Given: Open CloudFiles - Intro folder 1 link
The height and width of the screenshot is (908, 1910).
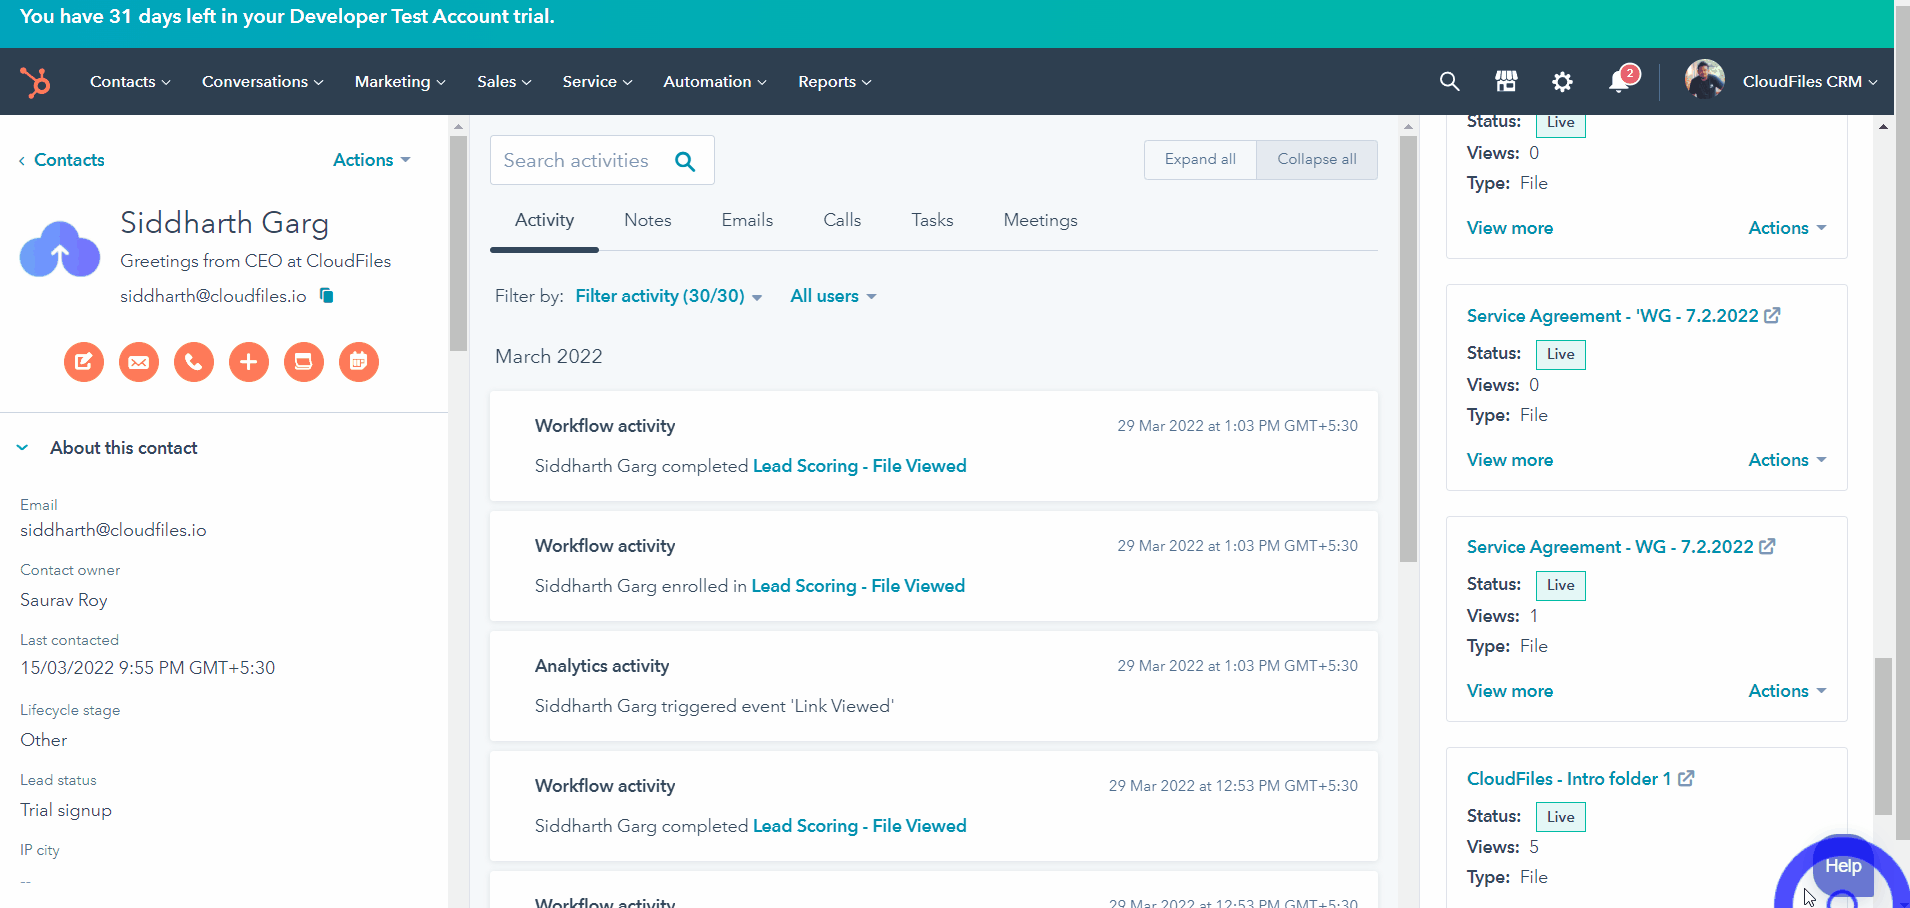Looking at the screenshot, I should tap(1569, 779).
